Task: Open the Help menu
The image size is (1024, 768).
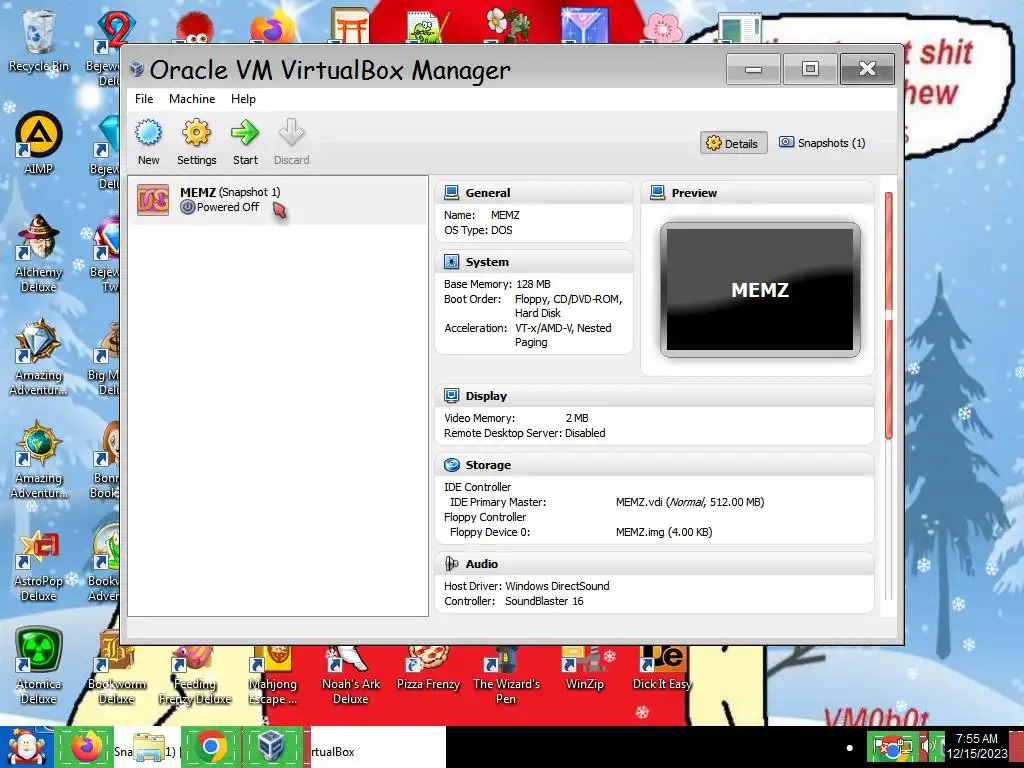Action: coord(243,99)
